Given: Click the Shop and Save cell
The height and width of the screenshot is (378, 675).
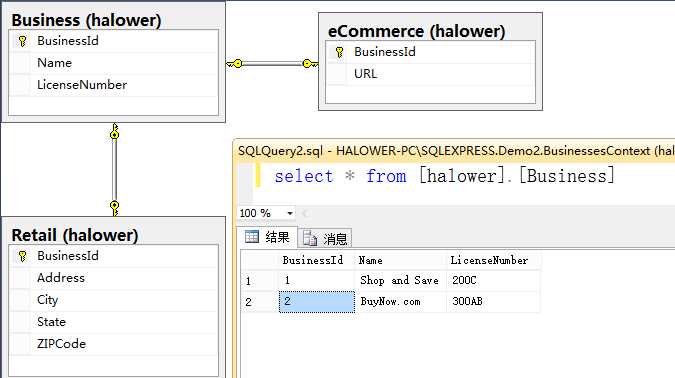Looking at the screenshot, I should [x=400, y=281].
